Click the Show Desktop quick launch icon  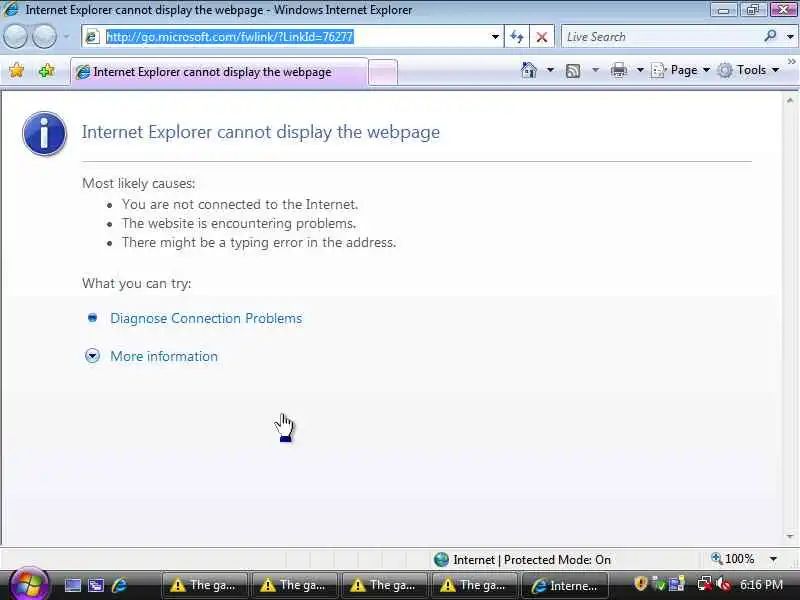72,585
